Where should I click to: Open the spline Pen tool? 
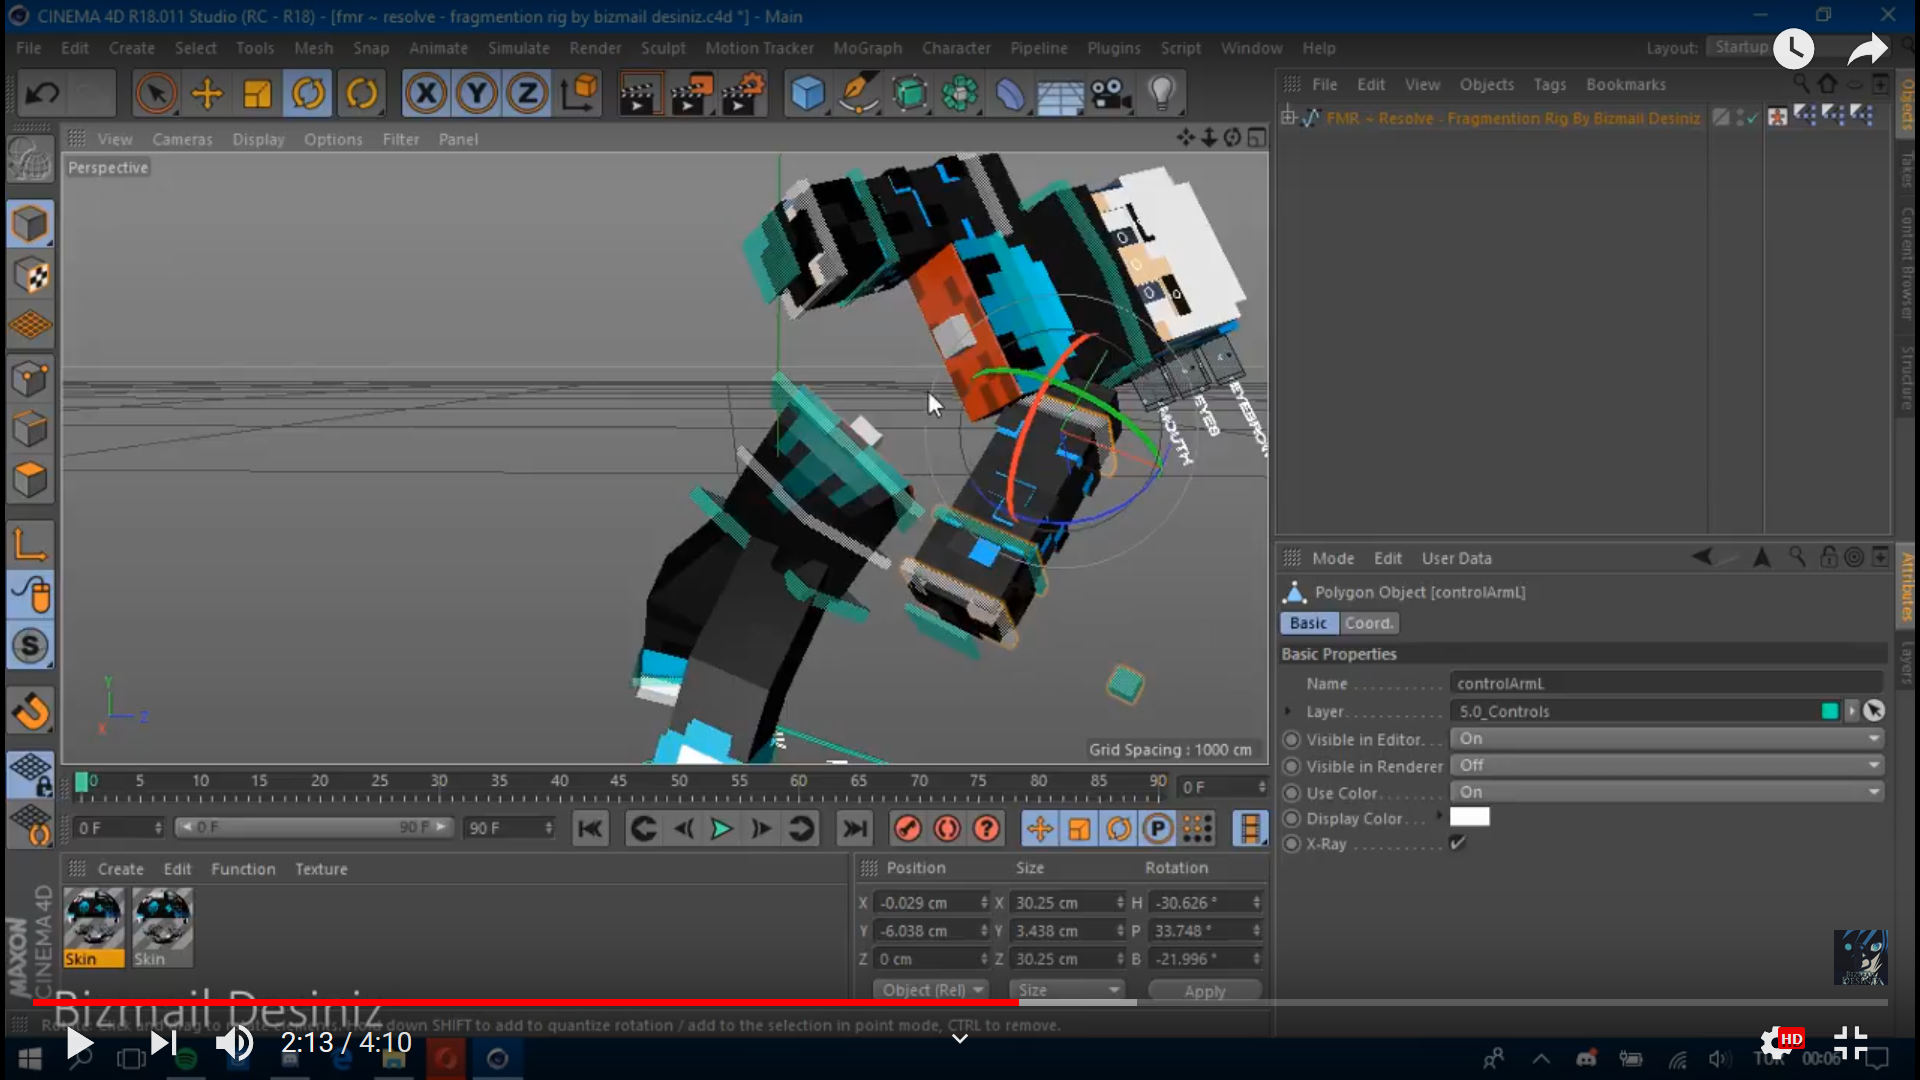pyautogui.click(x=858, y=94)
